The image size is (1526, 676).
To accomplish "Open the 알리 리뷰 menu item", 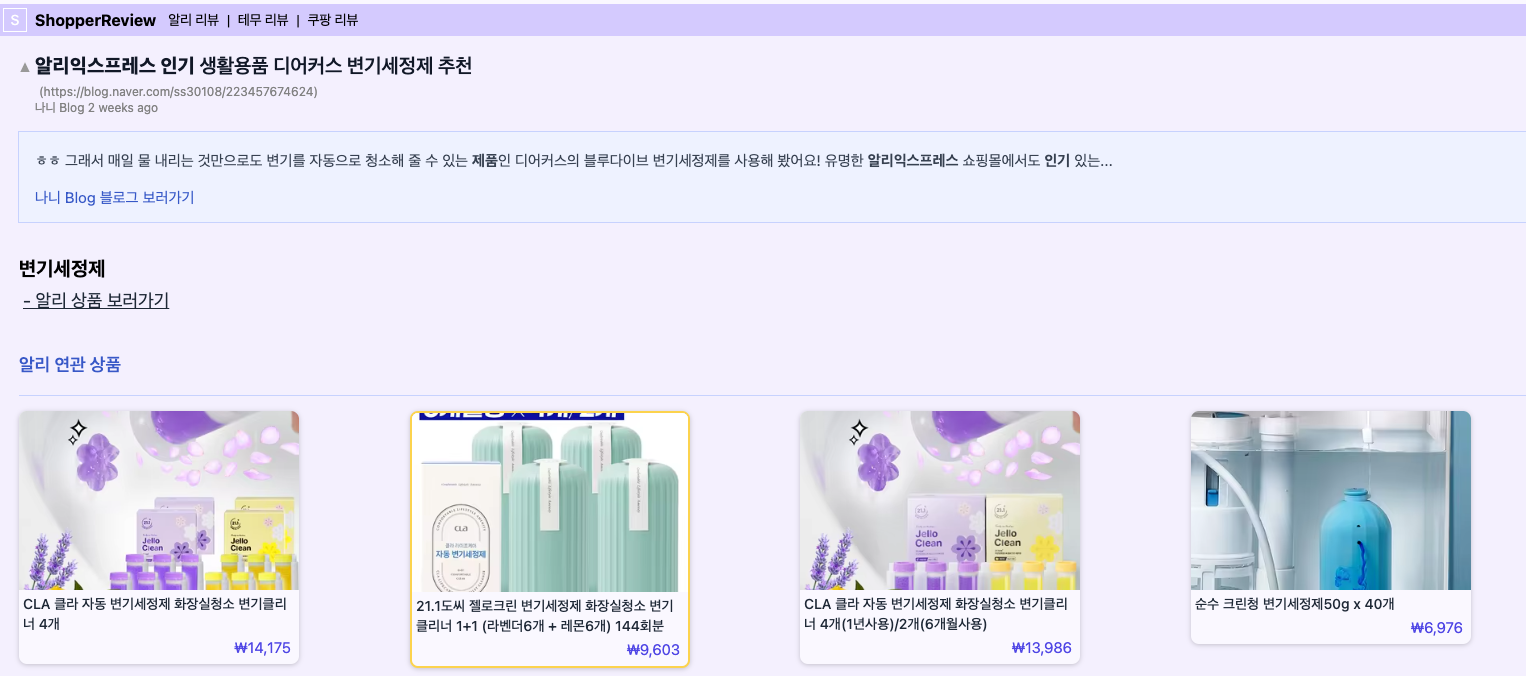I will click(x=193, y=20).
